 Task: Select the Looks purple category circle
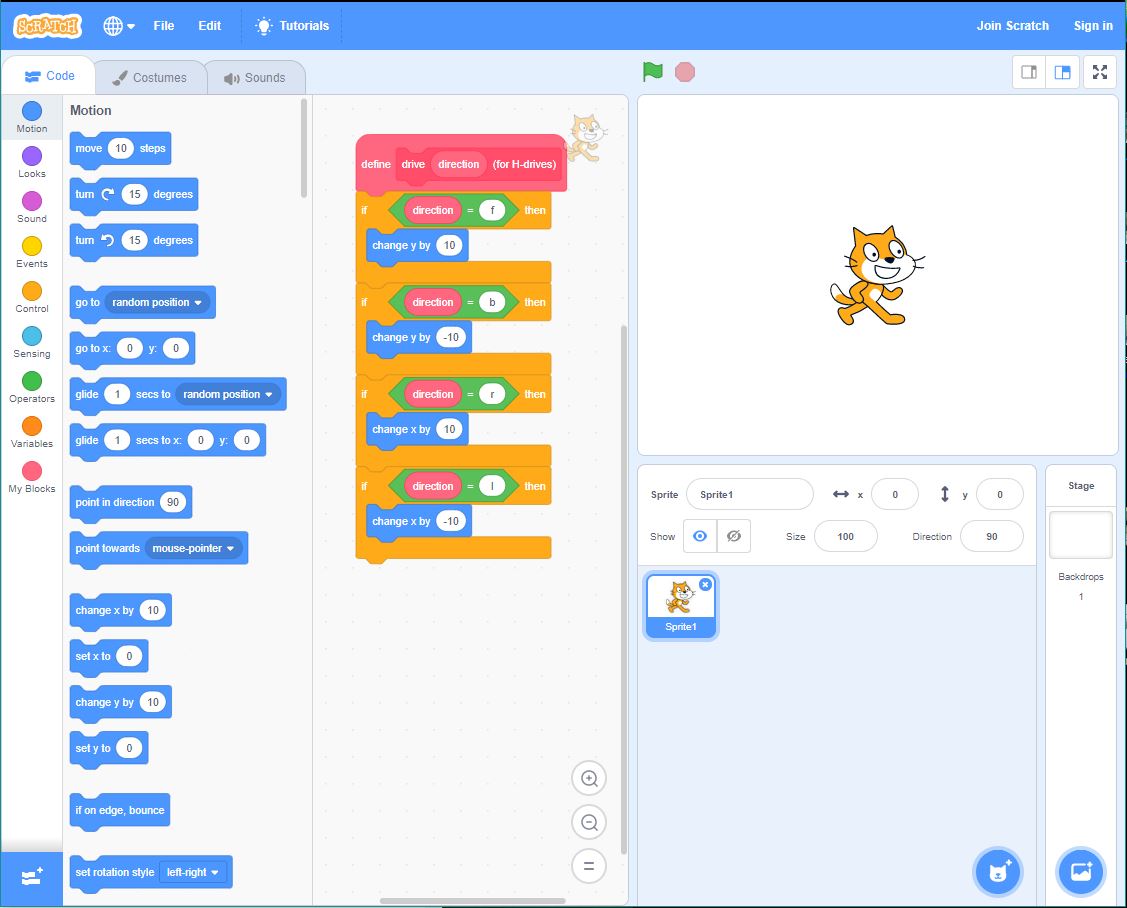[x=32, y=156]
